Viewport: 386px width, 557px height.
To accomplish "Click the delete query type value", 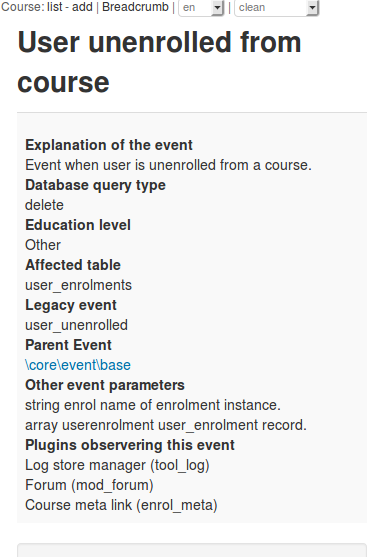I will (44, 205).
